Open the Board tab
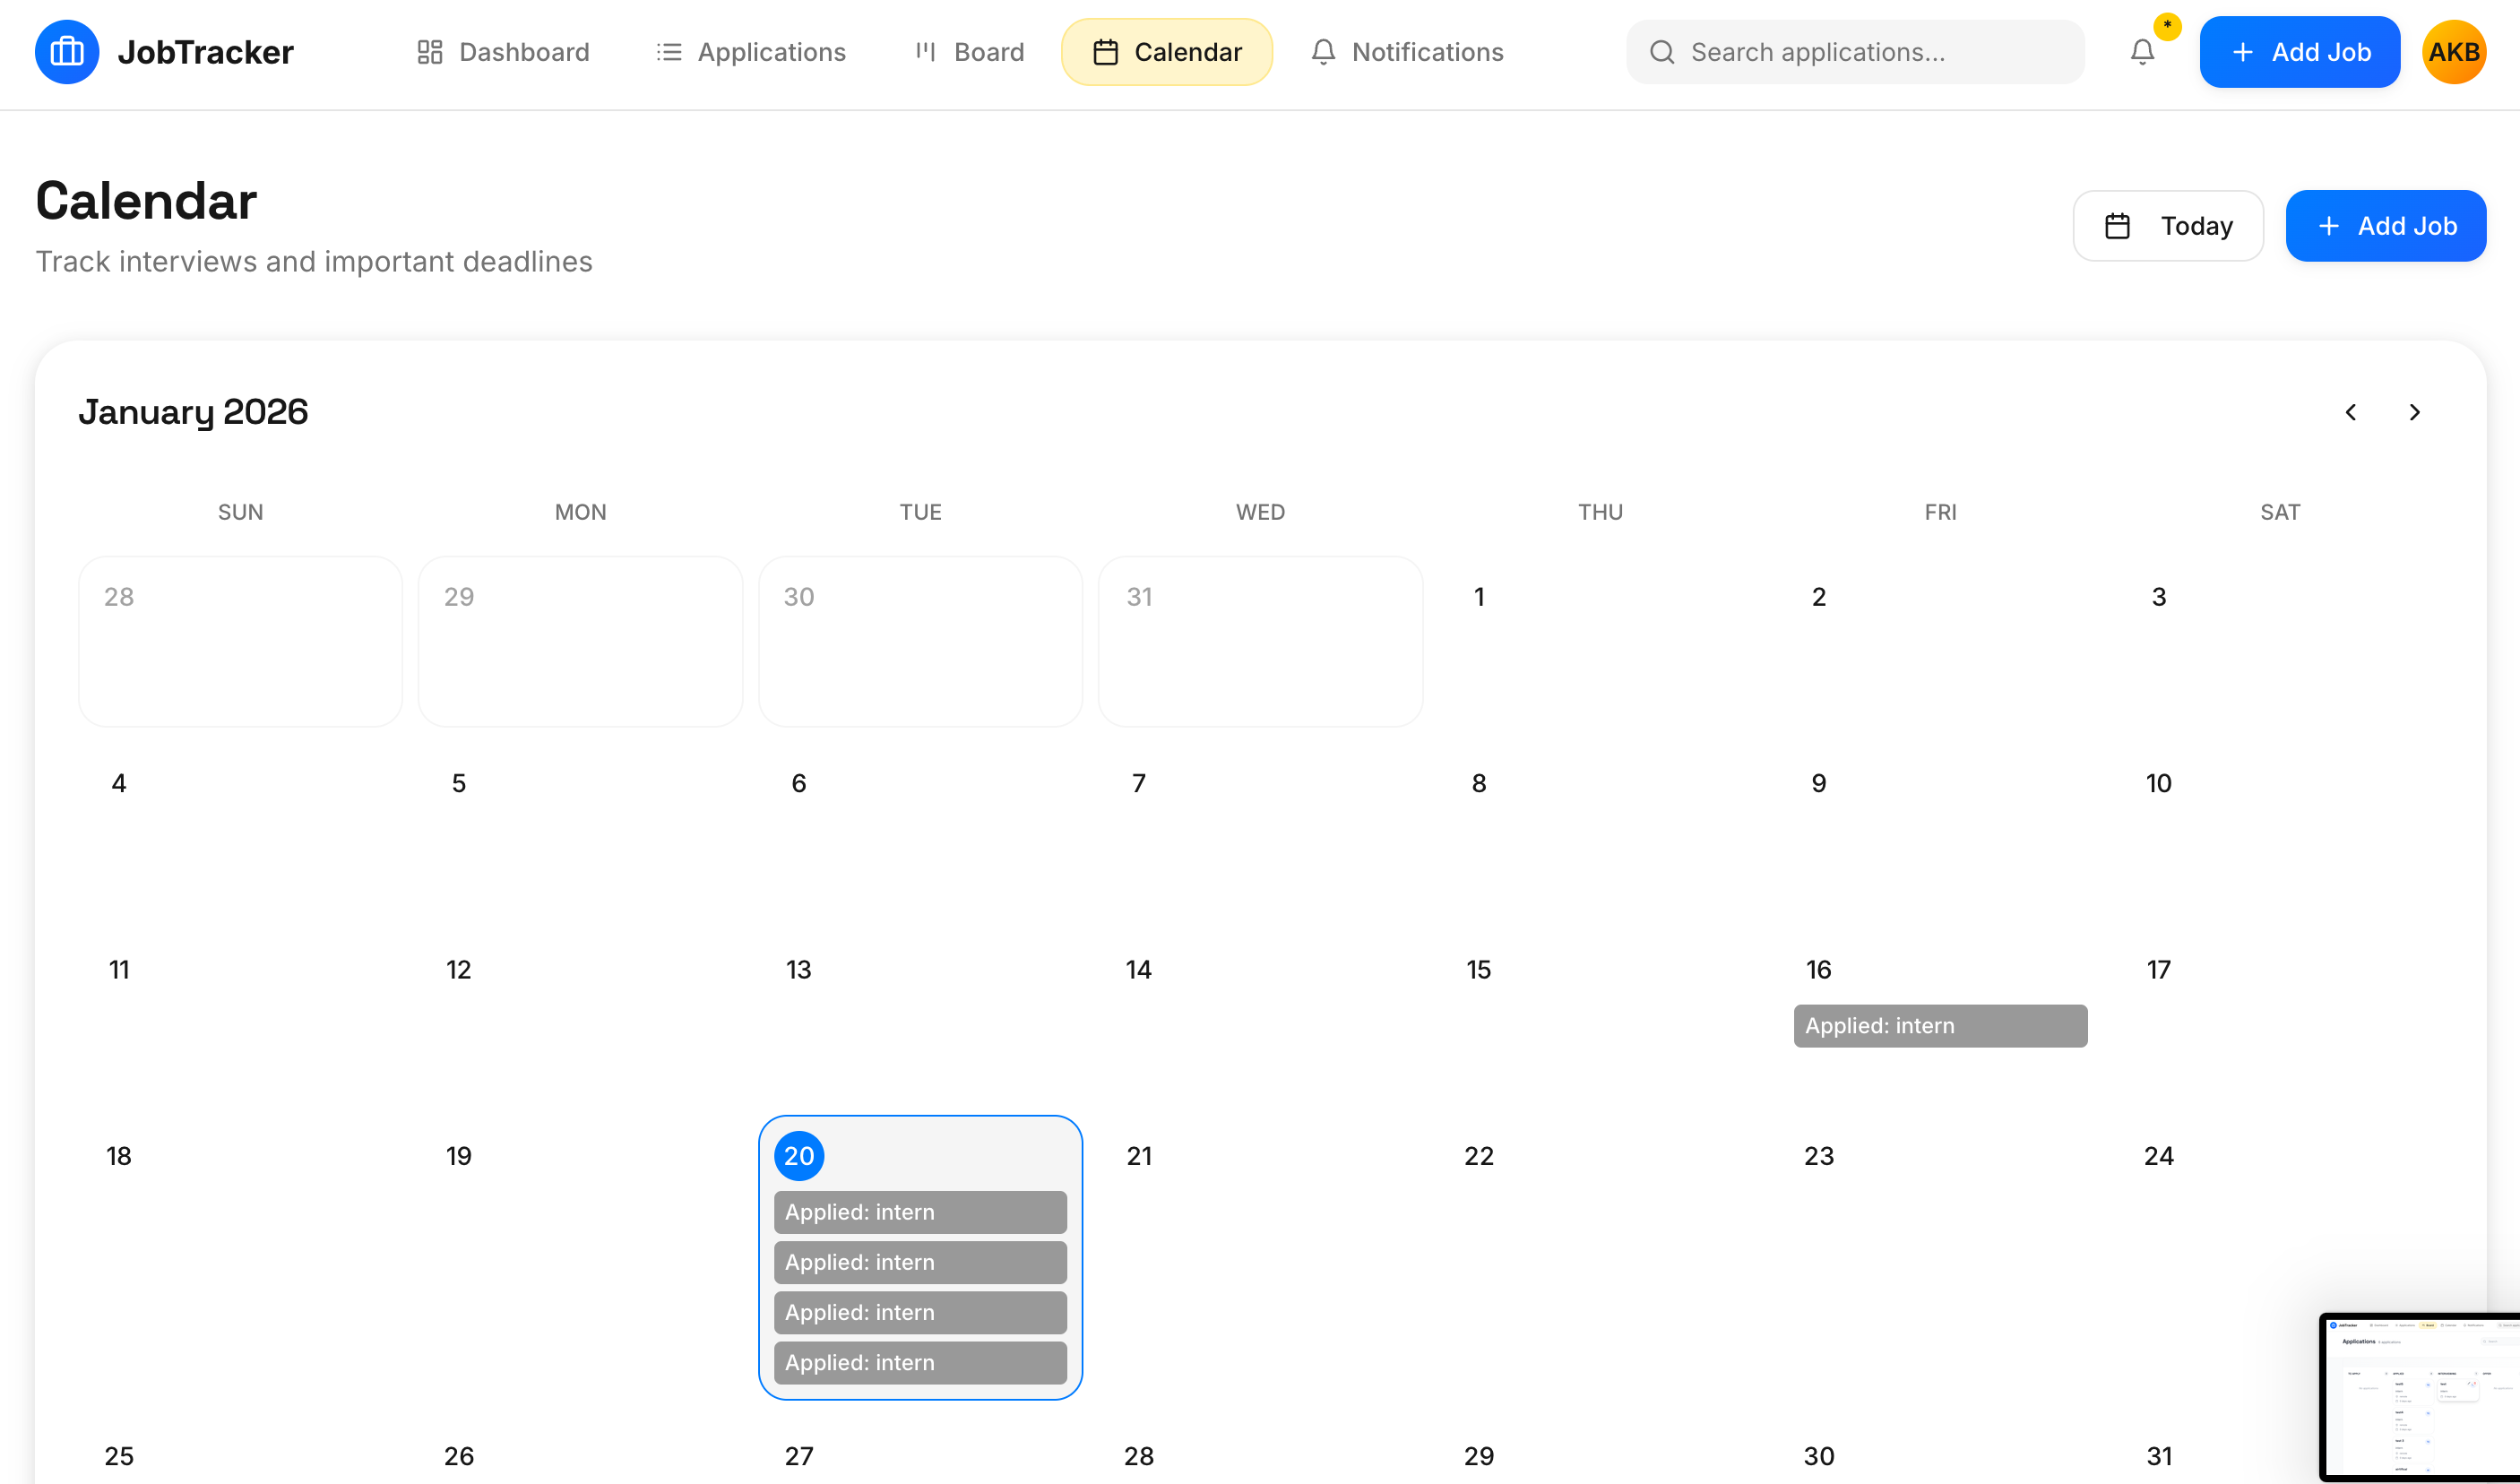The width and height of the screenshot is (2520, 1484). click(969, 52)
